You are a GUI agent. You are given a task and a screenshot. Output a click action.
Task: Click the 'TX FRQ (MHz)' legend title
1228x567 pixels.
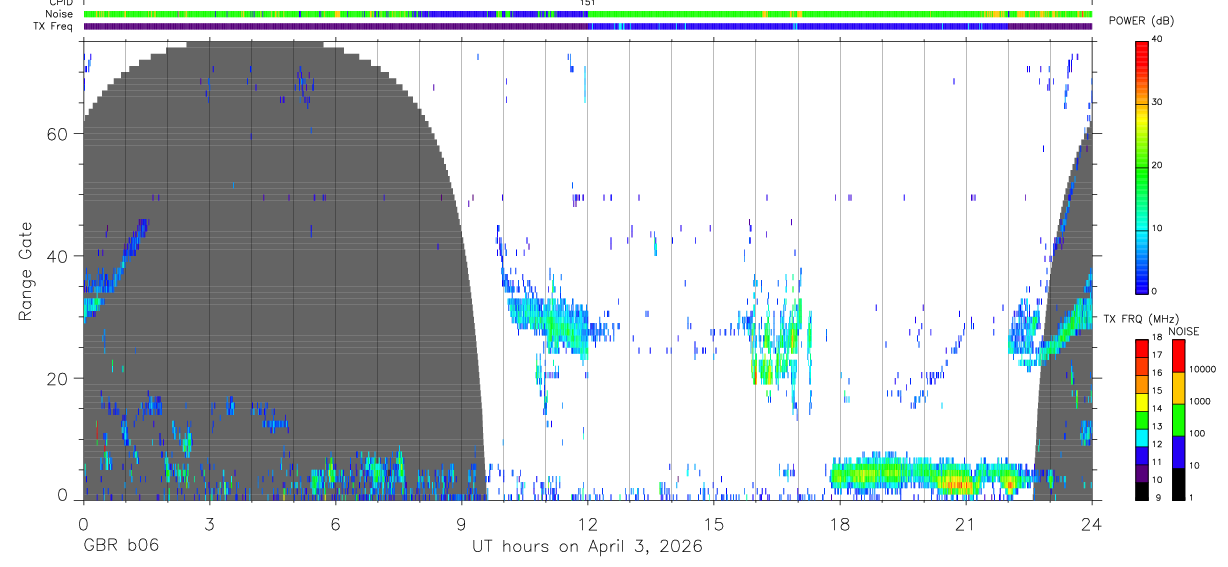(1140, 318)
